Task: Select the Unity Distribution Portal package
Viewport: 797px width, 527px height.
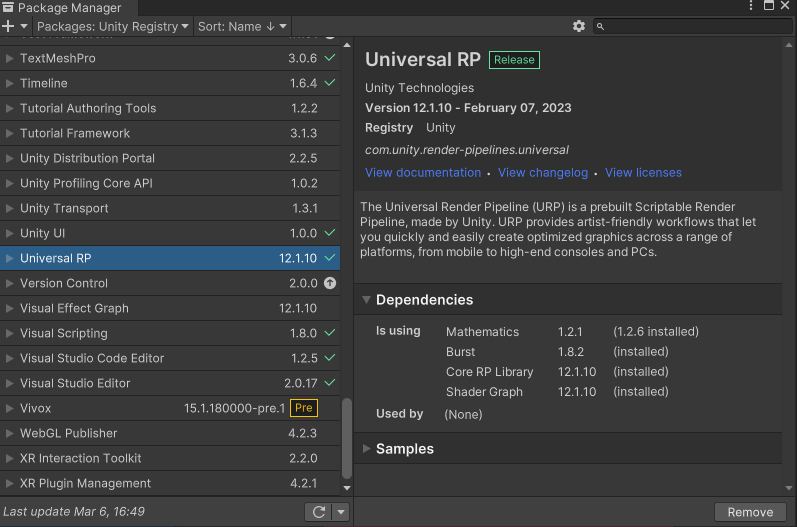Action: click(x=170, y=158)
